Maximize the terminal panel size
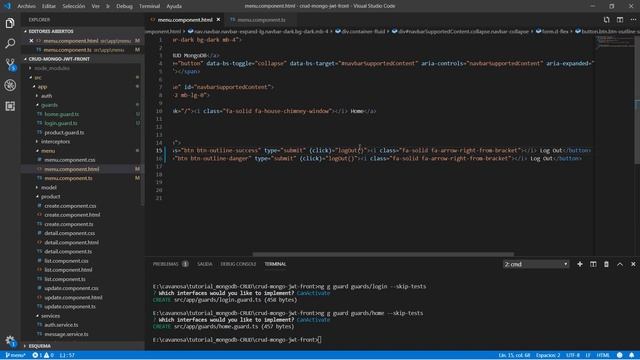The width and height of the screenshot is (640, 360). click(620, 264)
